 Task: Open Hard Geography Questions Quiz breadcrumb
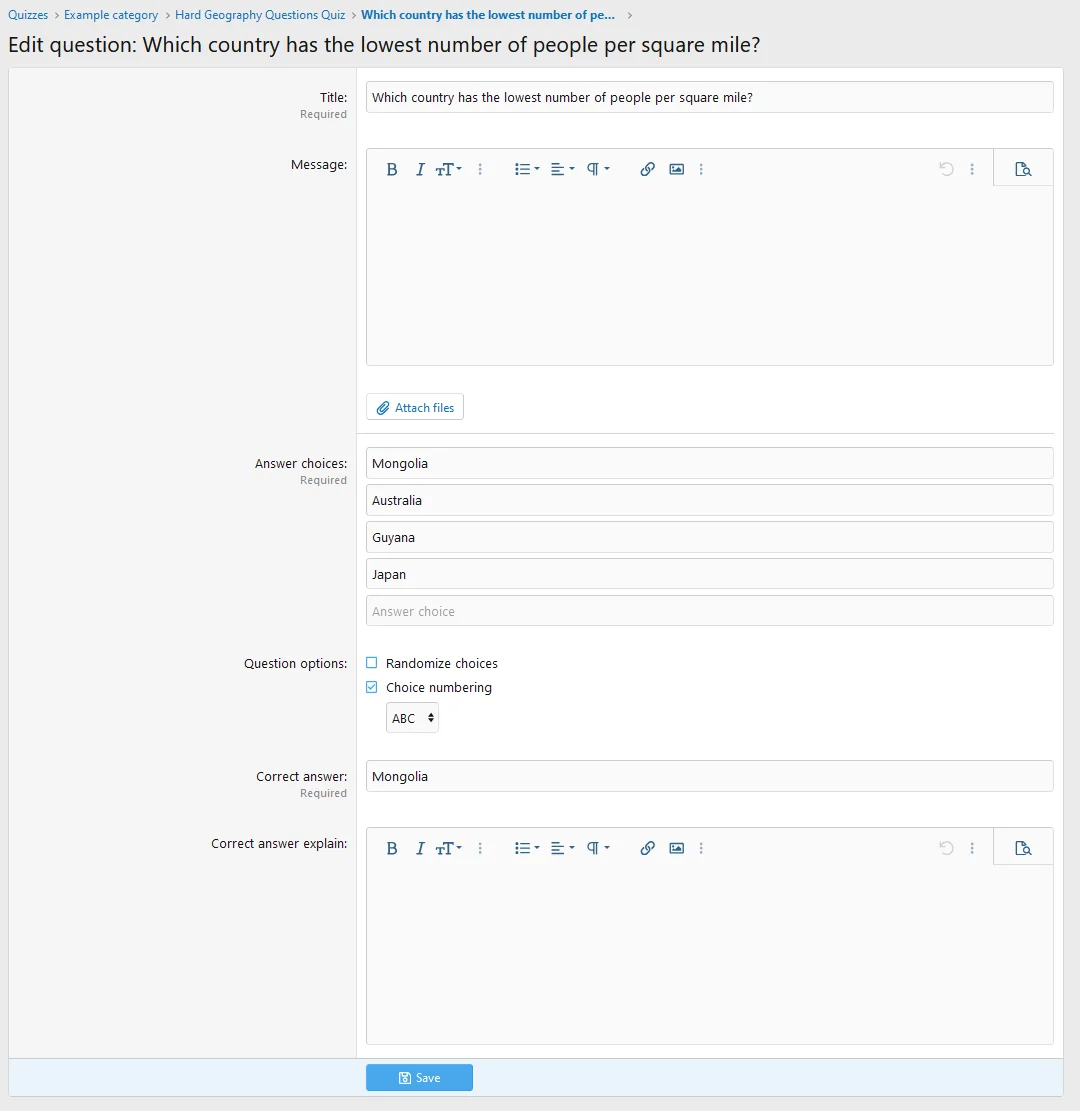[x=260, y=15]
